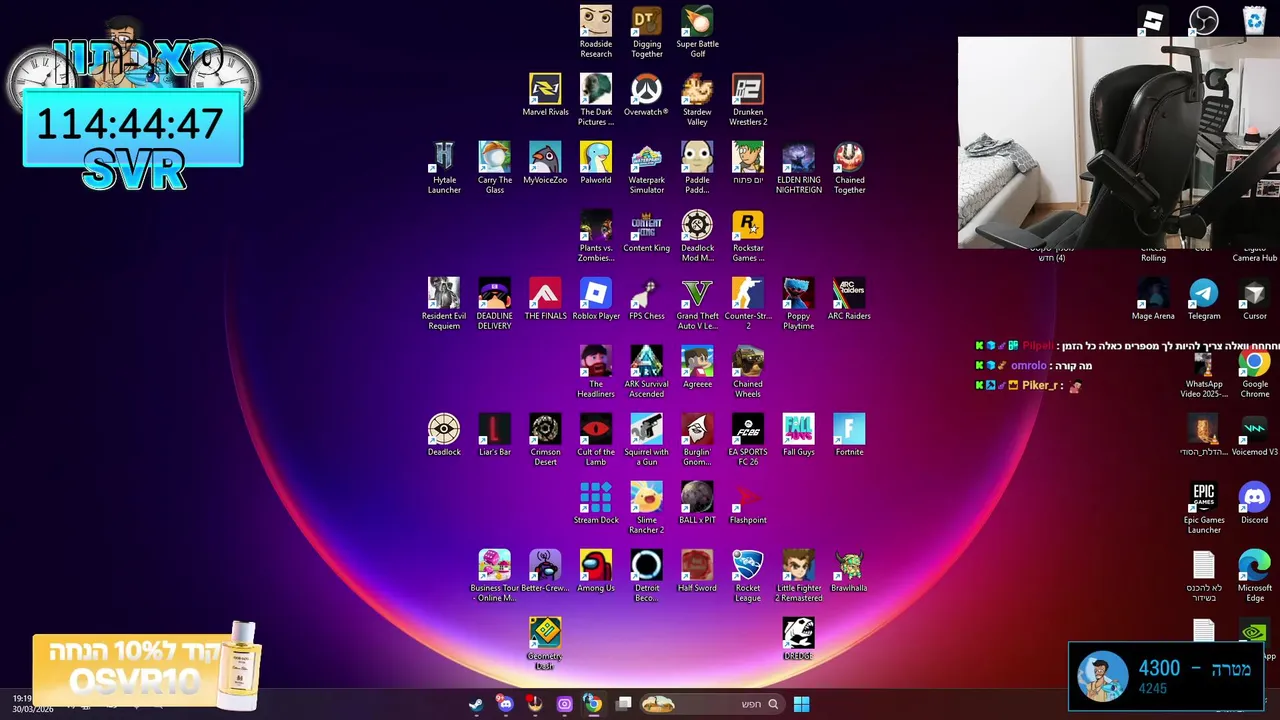Open the Super Battle Golf shortcut
The image size is (1280, 720).
click(697, 21)
